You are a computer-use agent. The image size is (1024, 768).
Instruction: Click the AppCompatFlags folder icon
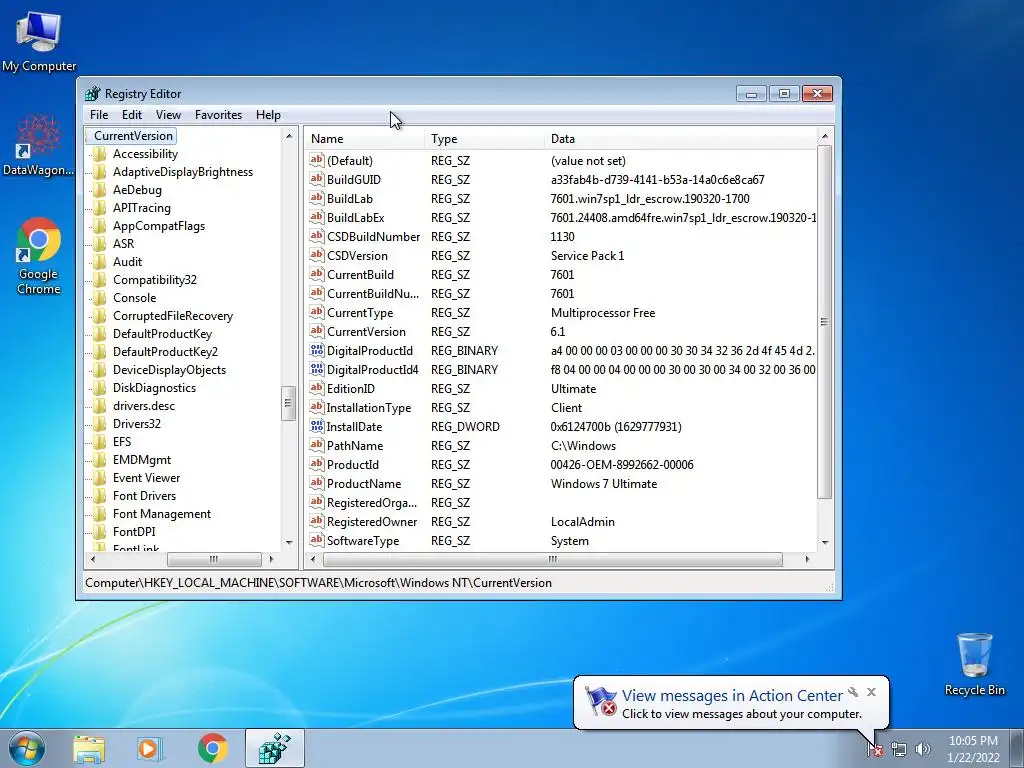pos(99,226)
